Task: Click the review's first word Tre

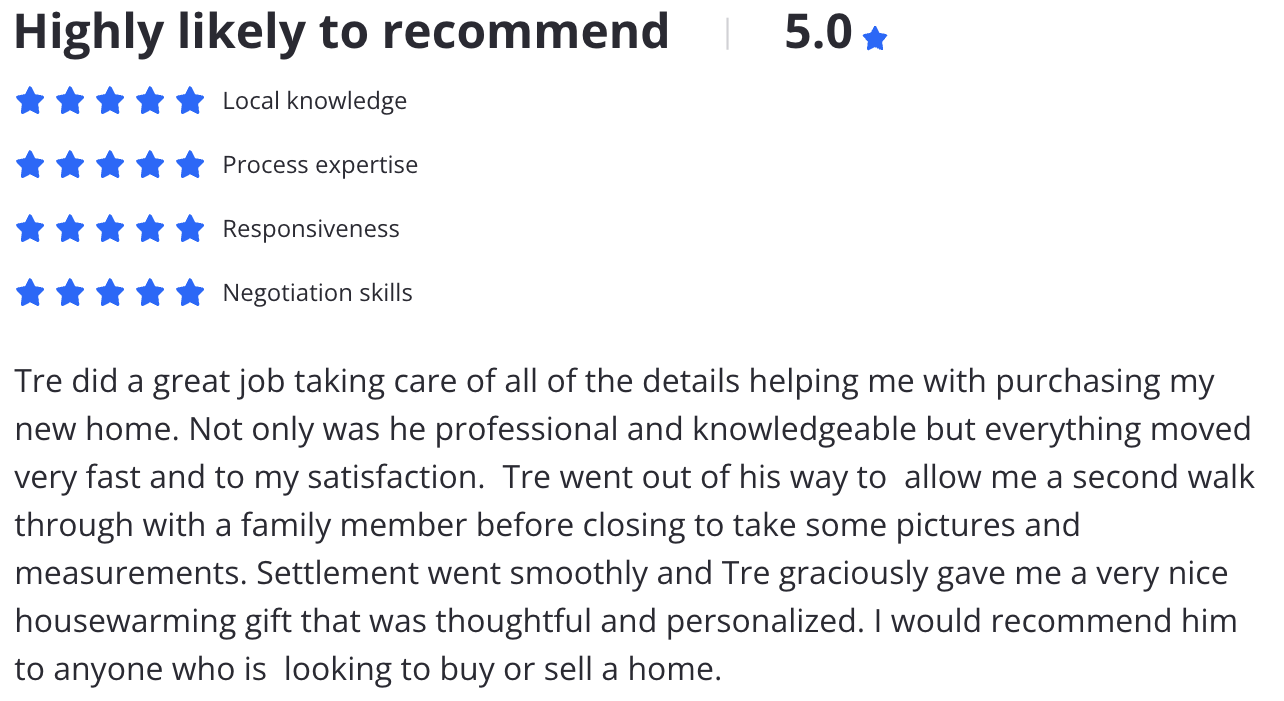Action: coord(38,381)
